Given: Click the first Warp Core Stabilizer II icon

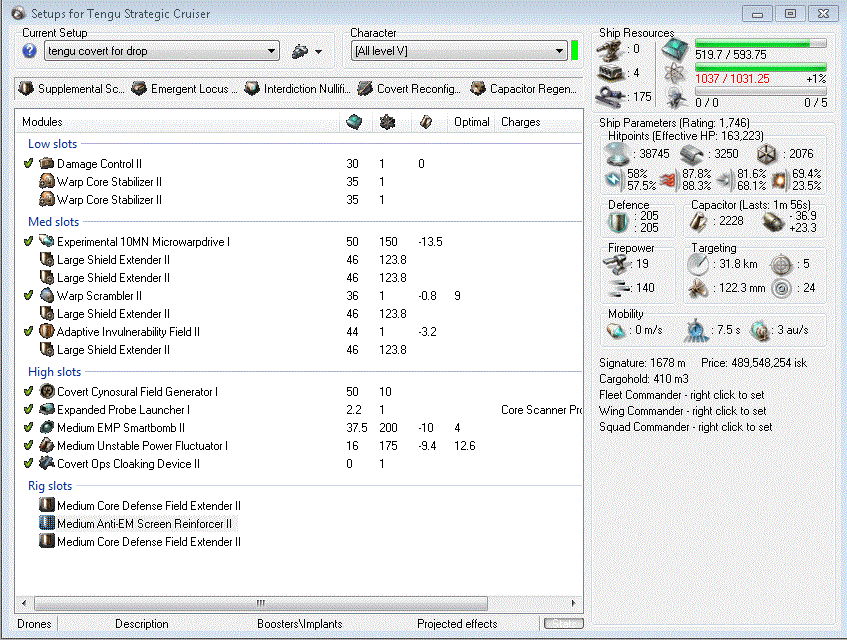Looking at the screenshot, I should (47, 181).
